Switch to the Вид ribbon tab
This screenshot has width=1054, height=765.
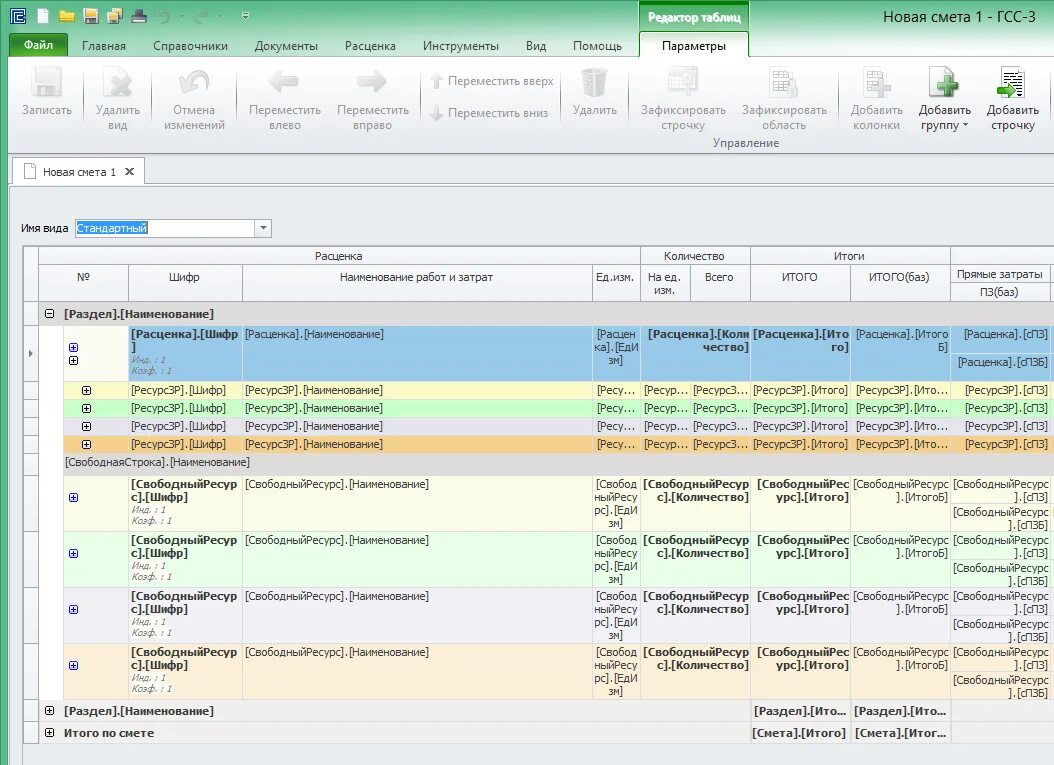point(536,46)
